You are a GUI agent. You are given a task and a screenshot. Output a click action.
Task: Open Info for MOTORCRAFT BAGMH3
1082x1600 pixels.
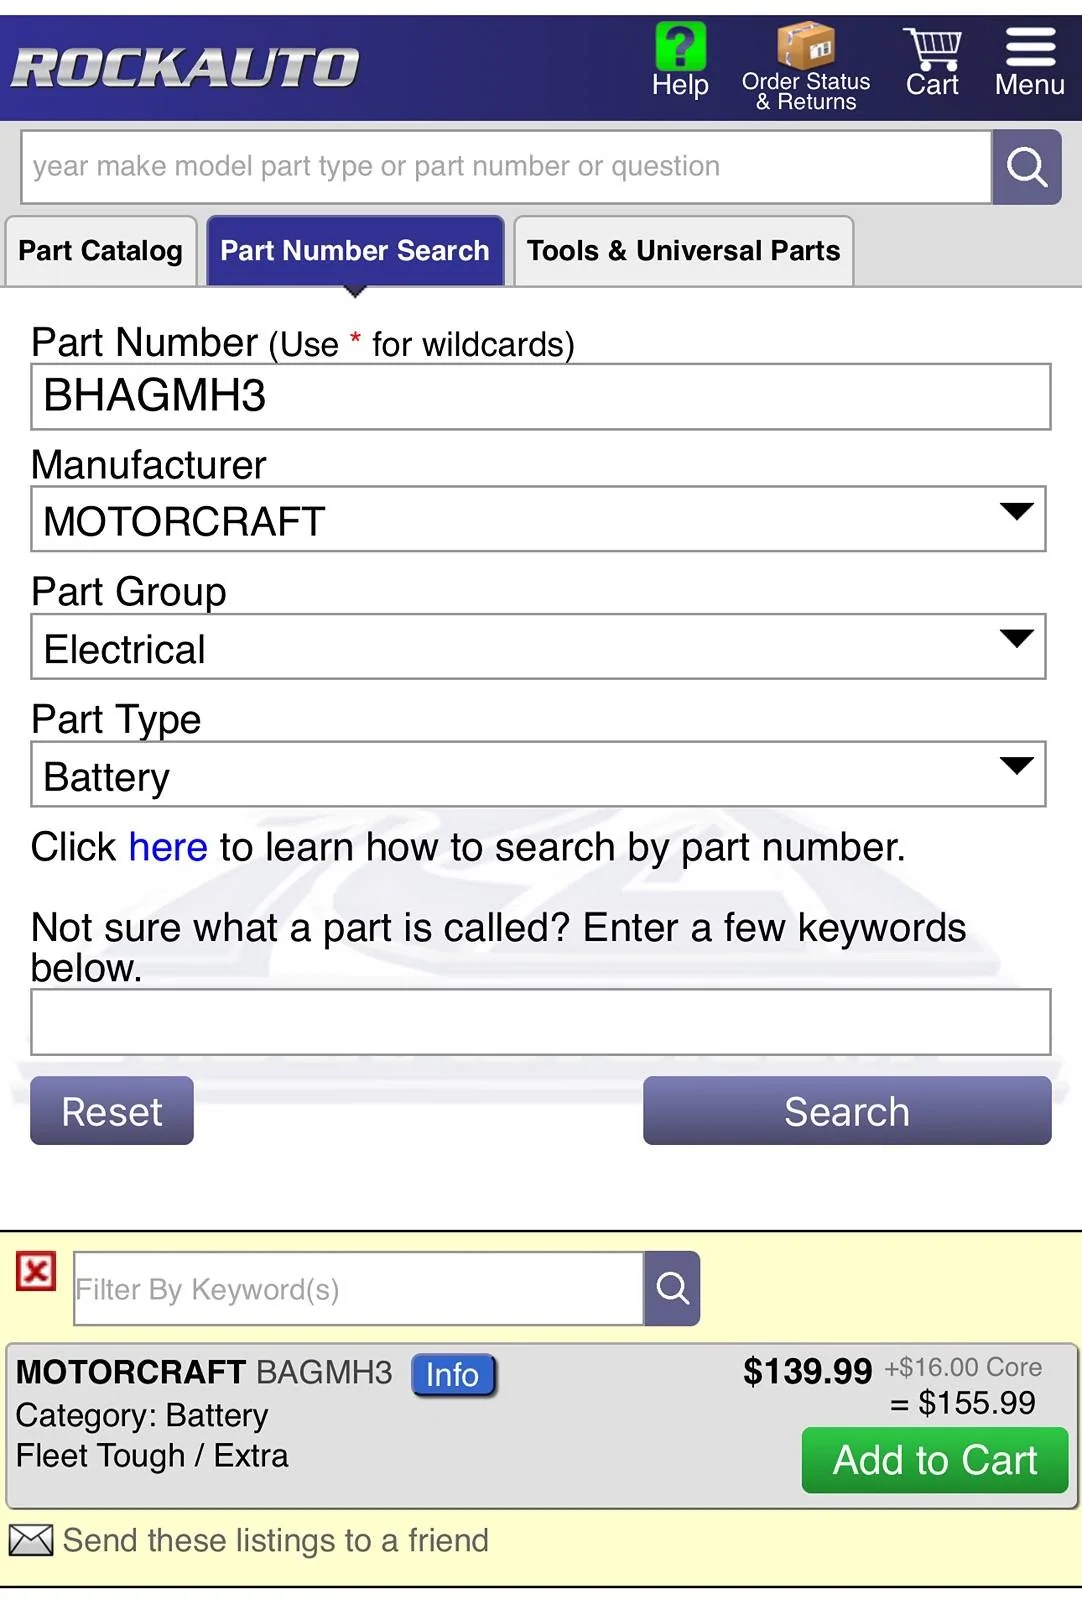click(x=453, y=1375)
